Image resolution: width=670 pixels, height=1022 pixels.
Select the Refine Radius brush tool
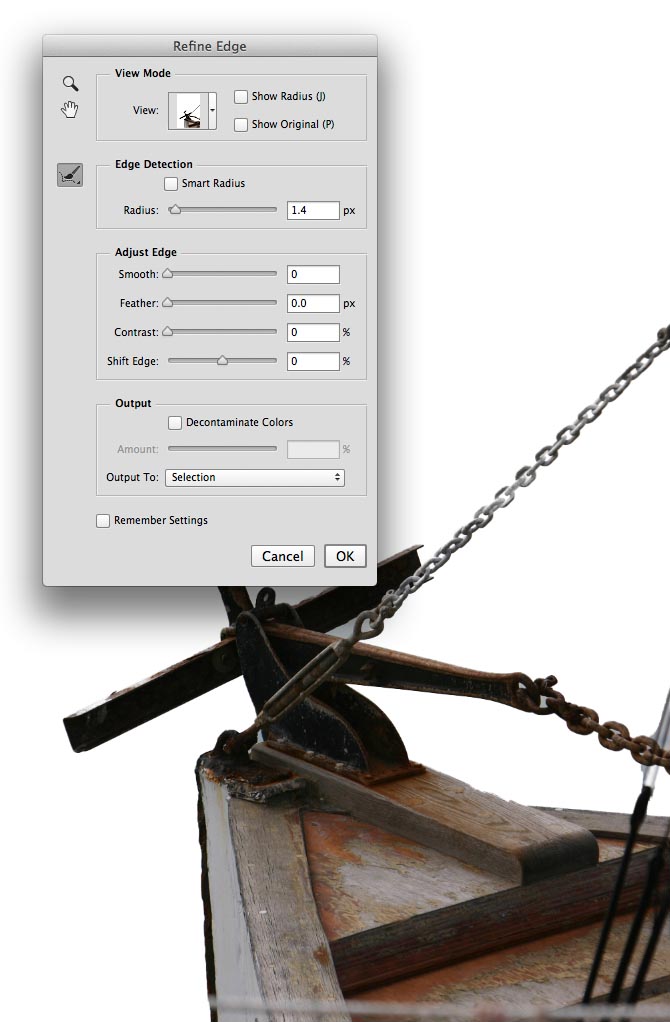[70, 175]
